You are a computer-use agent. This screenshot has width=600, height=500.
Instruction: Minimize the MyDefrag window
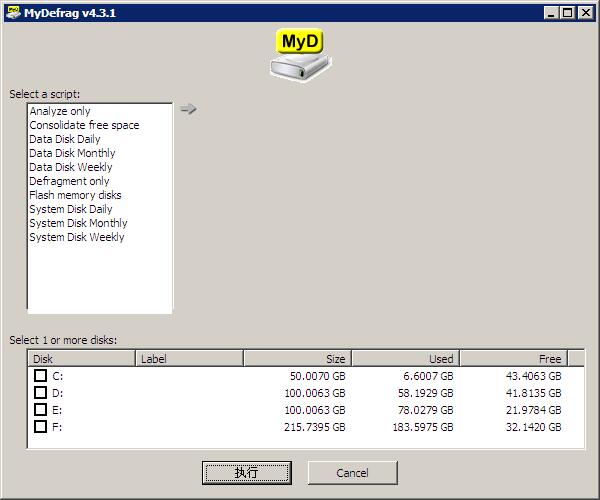click(x=551, y=13)
